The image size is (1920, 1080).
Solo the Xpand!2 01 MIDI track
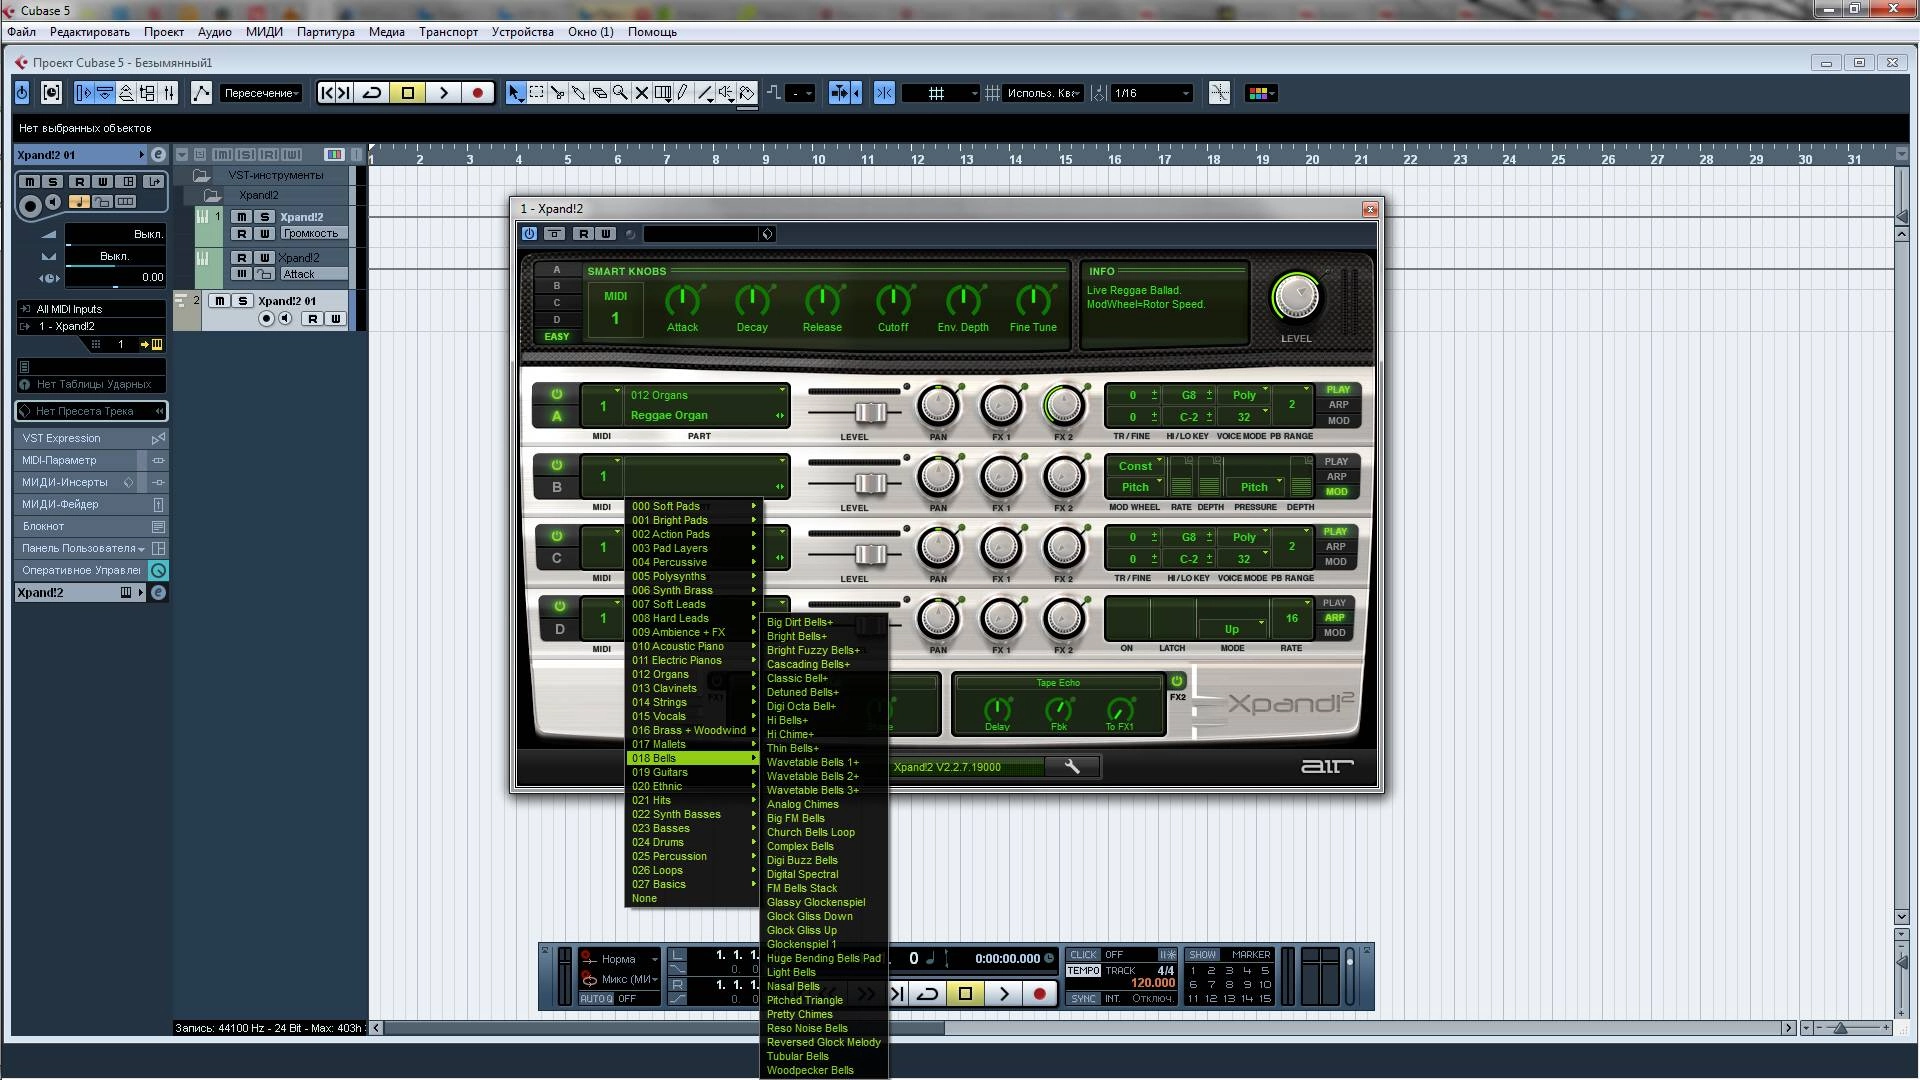(x=241, y=301)
